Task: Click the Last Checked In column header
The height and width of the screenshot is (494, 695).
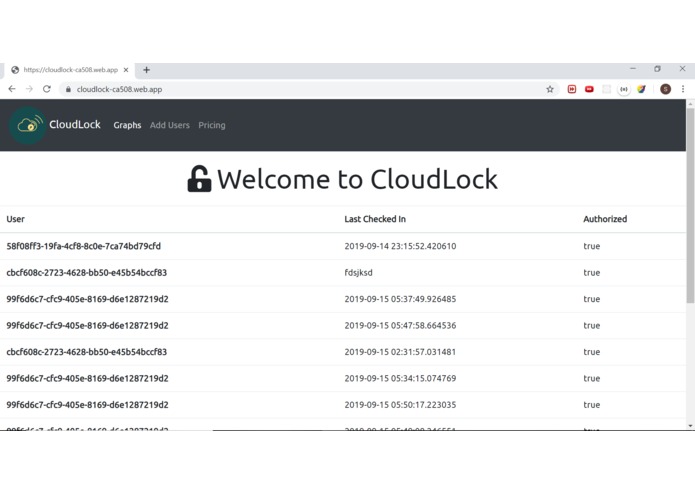Action: coord(375,219)
